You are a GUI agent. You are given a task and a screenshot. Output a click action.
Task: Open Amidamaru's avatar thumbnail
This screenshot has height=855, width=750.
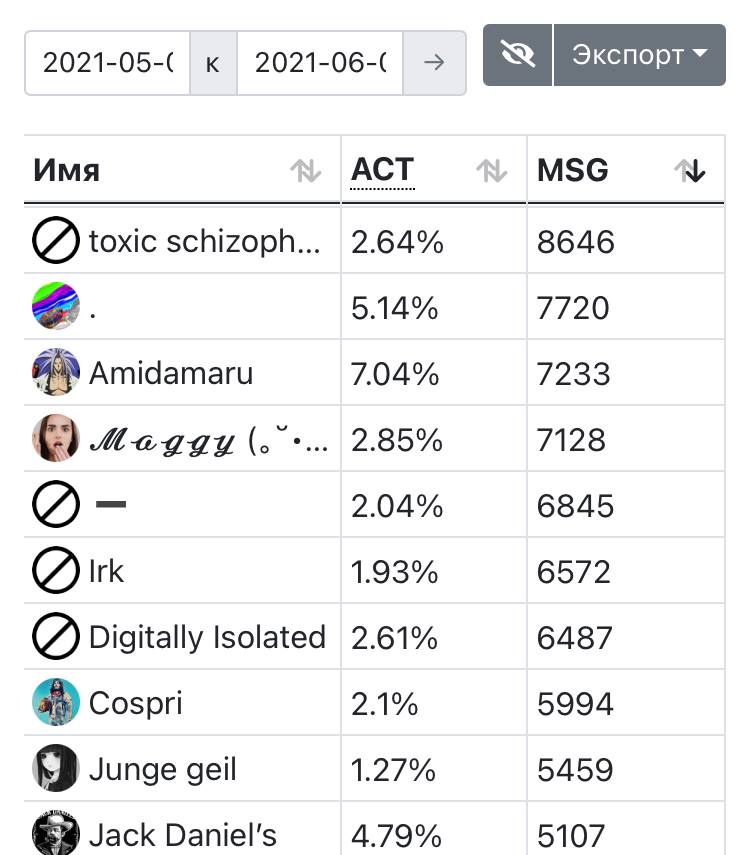(56, 372)
